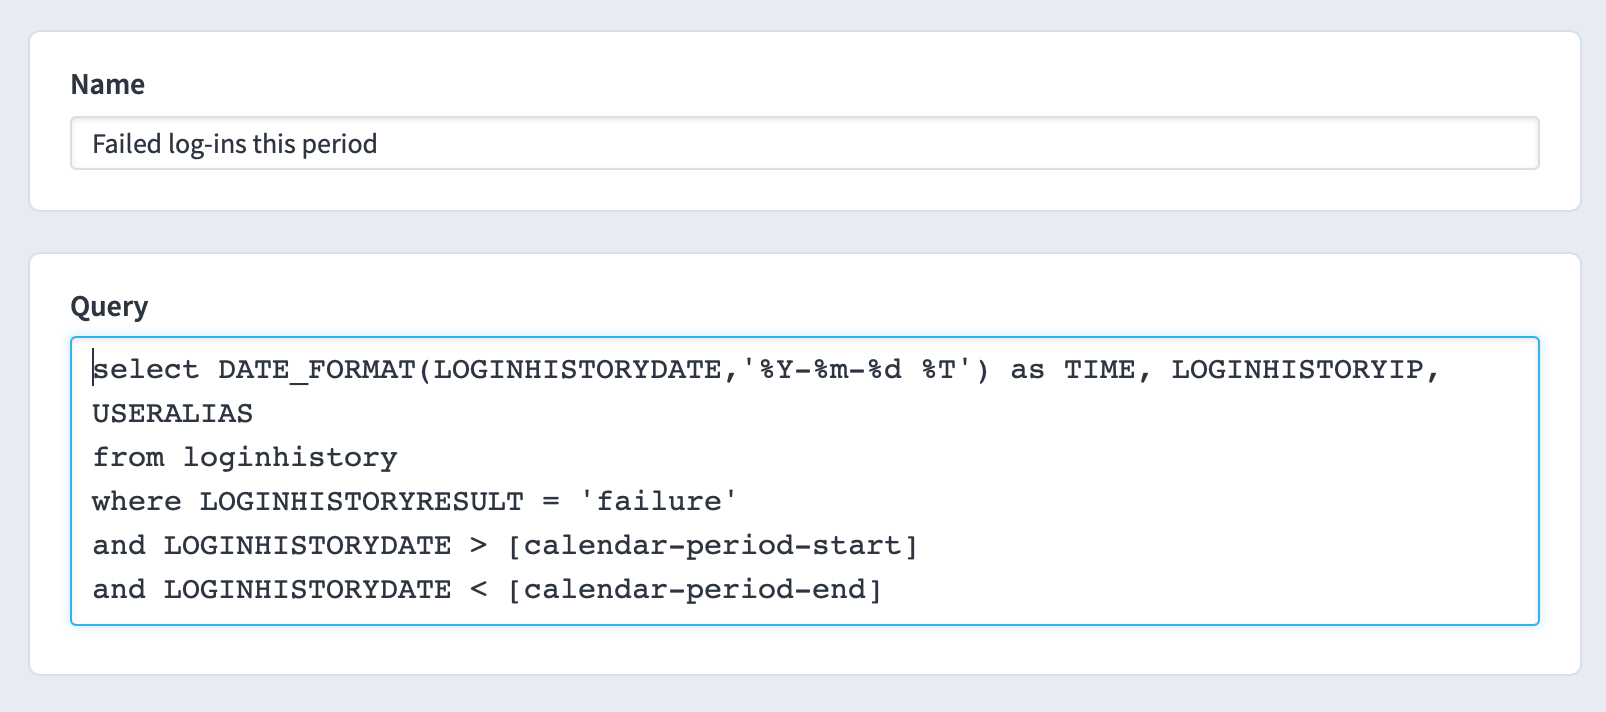Click LOGINHISTORYIP column in first line
The image size is (1606, 712).
click(1297, 370)
